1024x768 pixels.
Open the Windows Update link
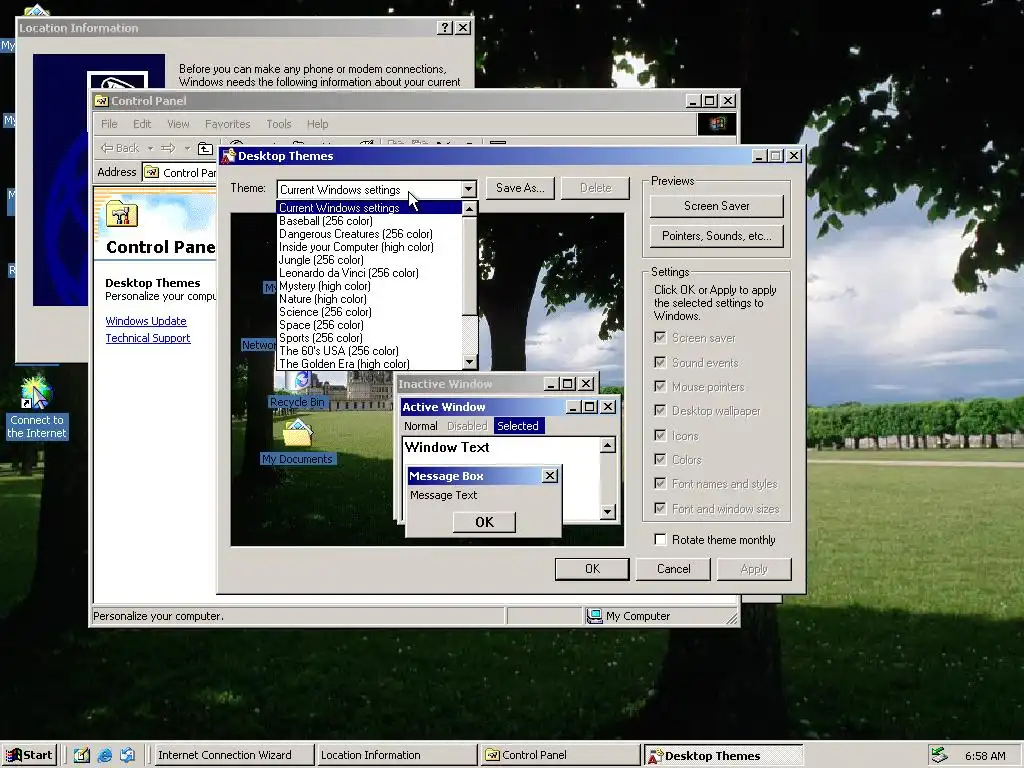146,321
